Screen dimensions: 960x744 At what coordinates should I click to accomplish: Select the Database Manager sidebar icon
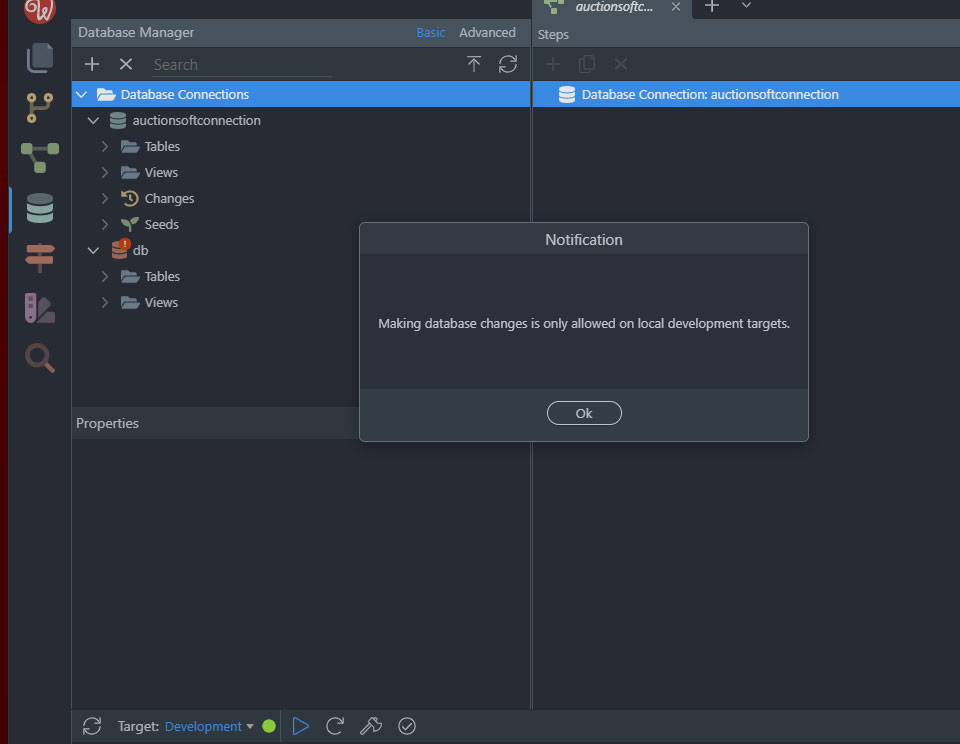40,208
